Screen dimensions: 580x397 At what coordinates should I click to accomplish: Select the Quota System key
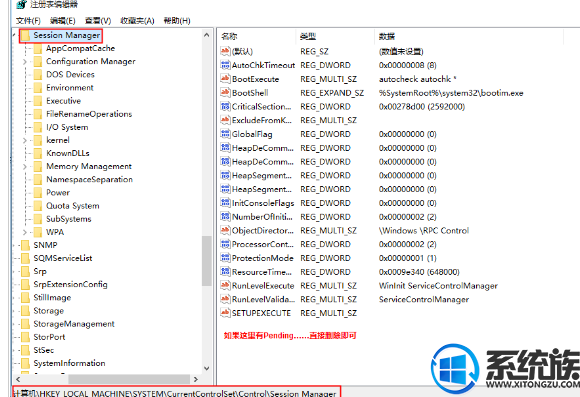[x=72, y=206]
